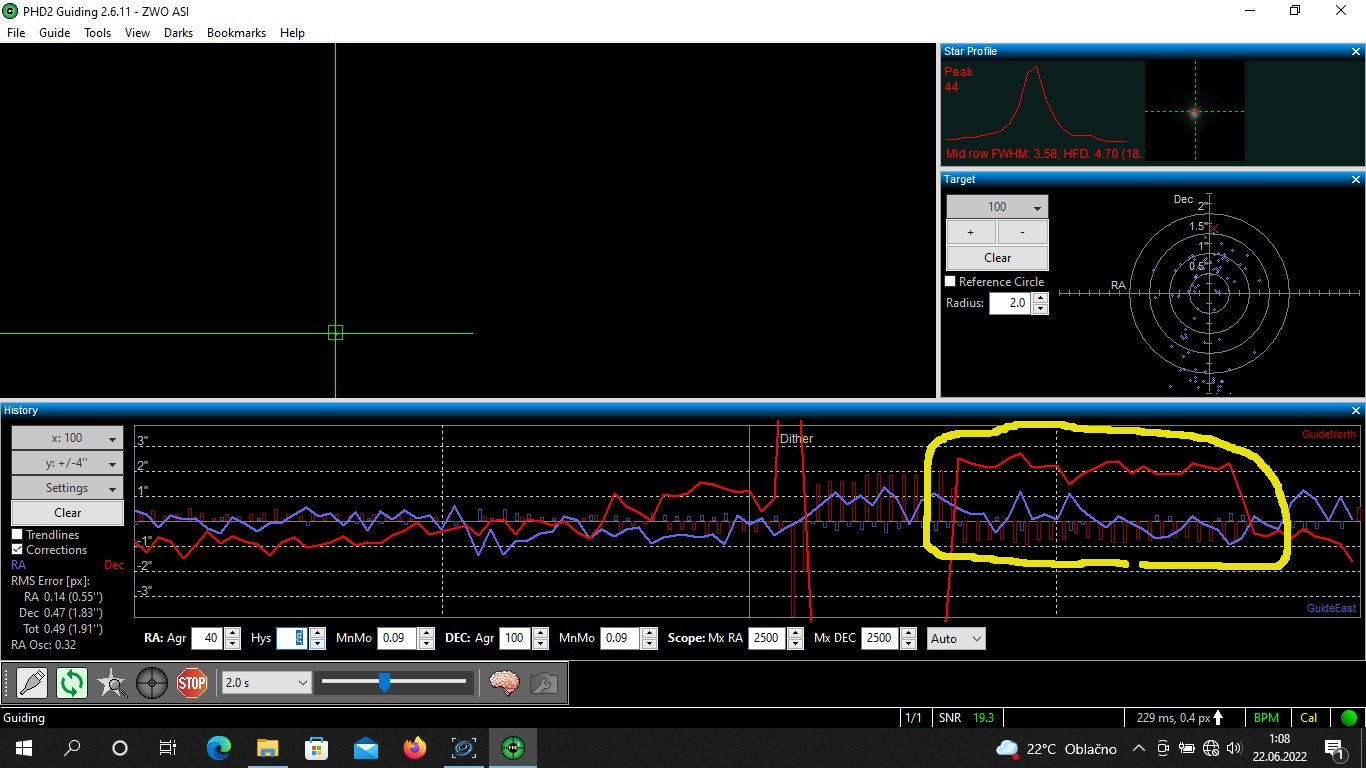Open the 2.0 s exposure dropdown

(267, 682)
